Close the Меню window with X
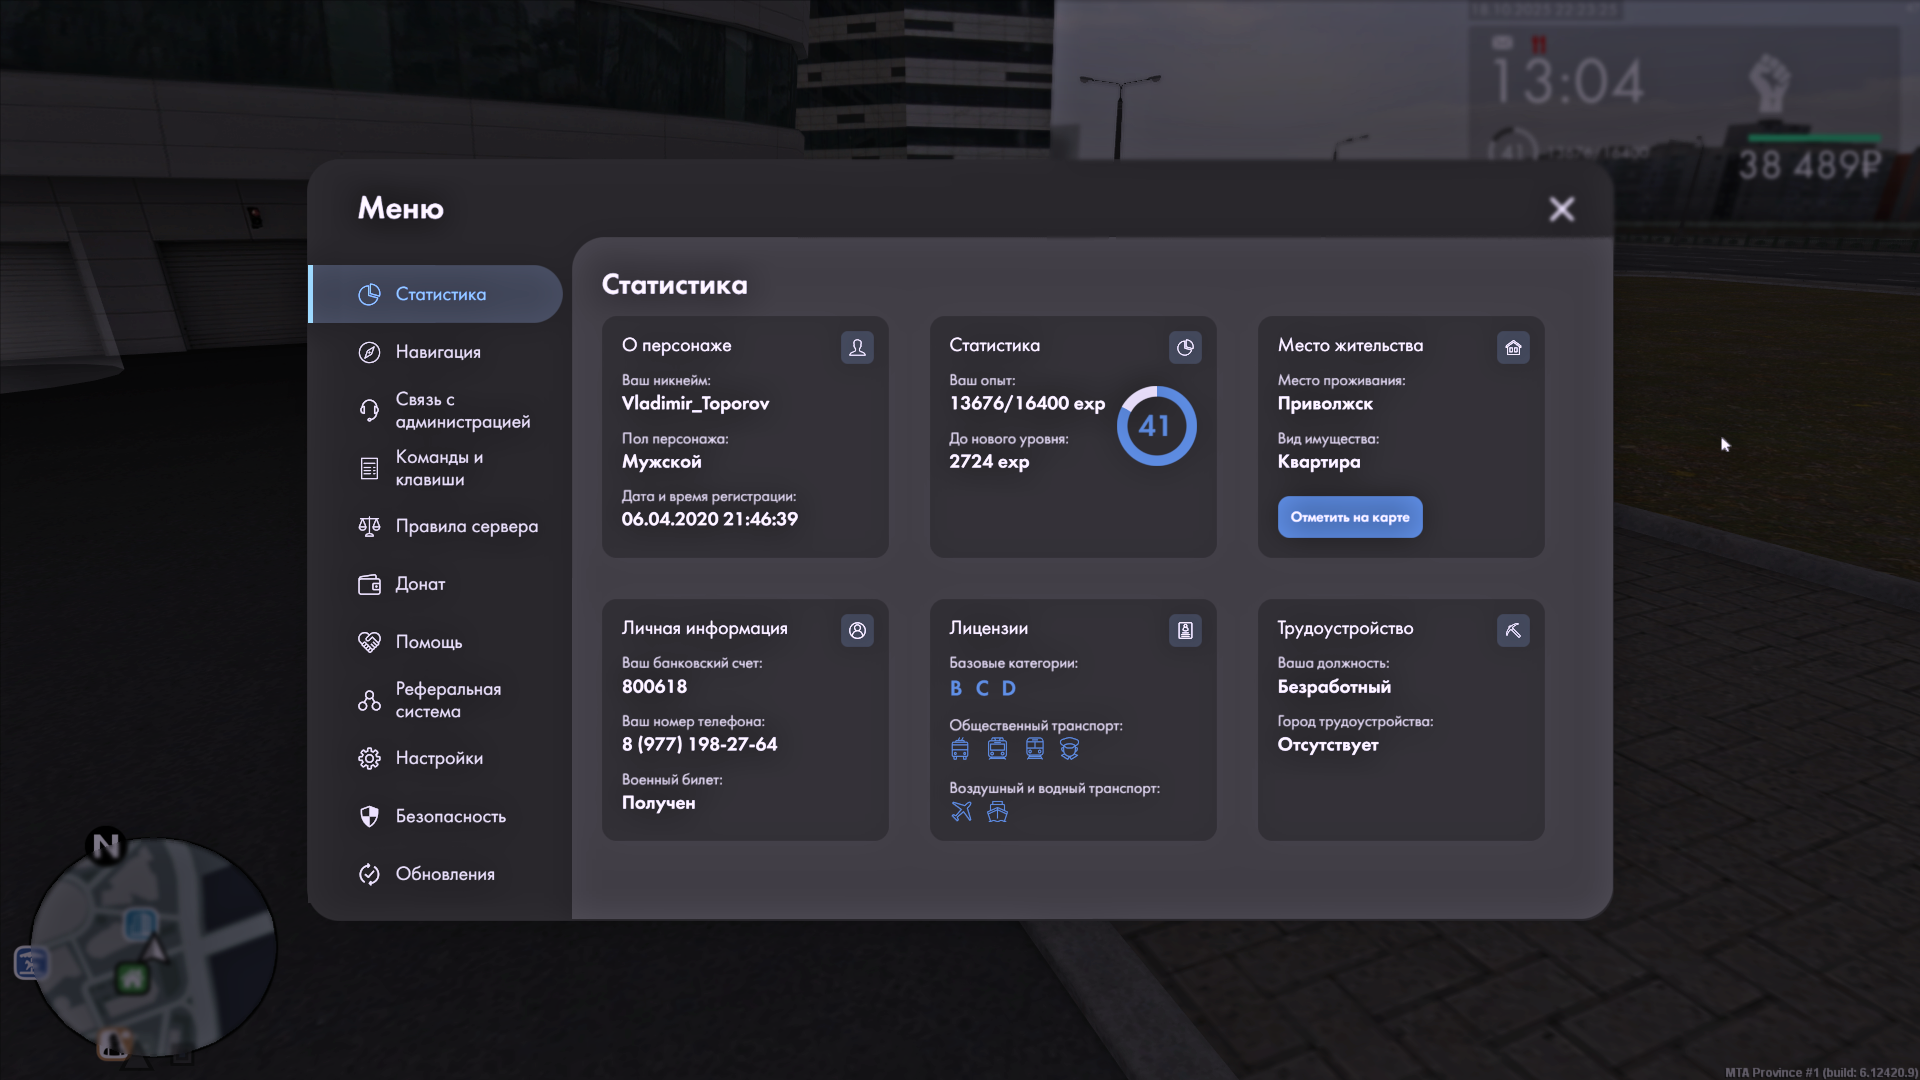This screenshot has width=1920, height=1080. [x=1561, y=209]
